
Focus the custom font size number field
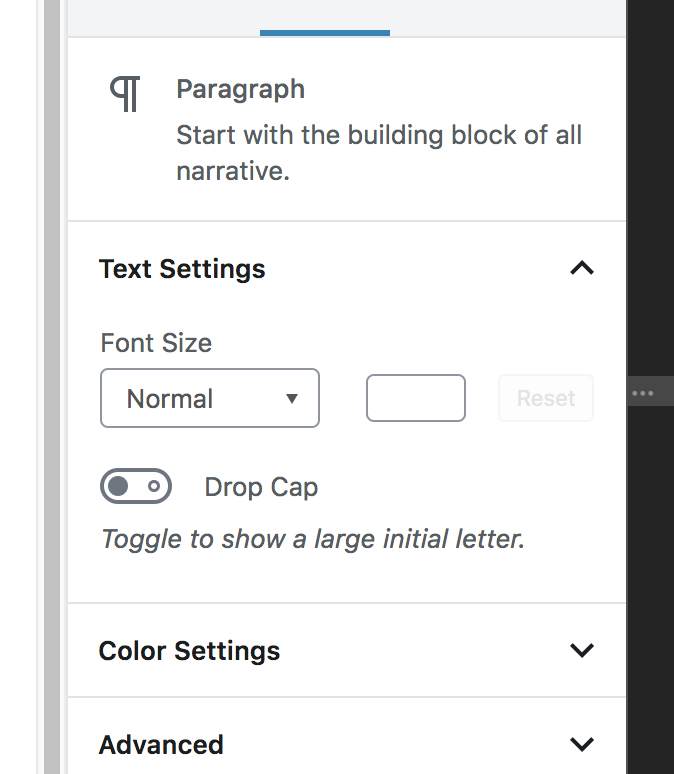[416, 398]
